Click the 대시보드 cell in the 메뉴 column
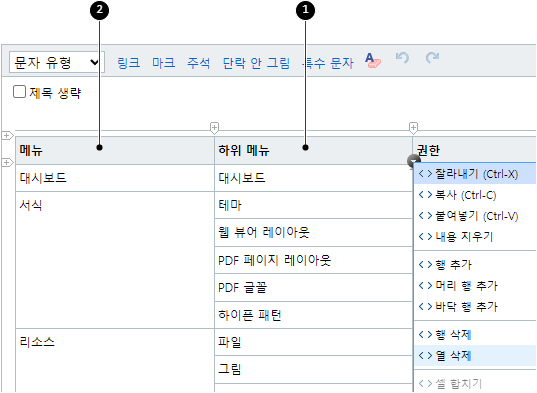 115,178
